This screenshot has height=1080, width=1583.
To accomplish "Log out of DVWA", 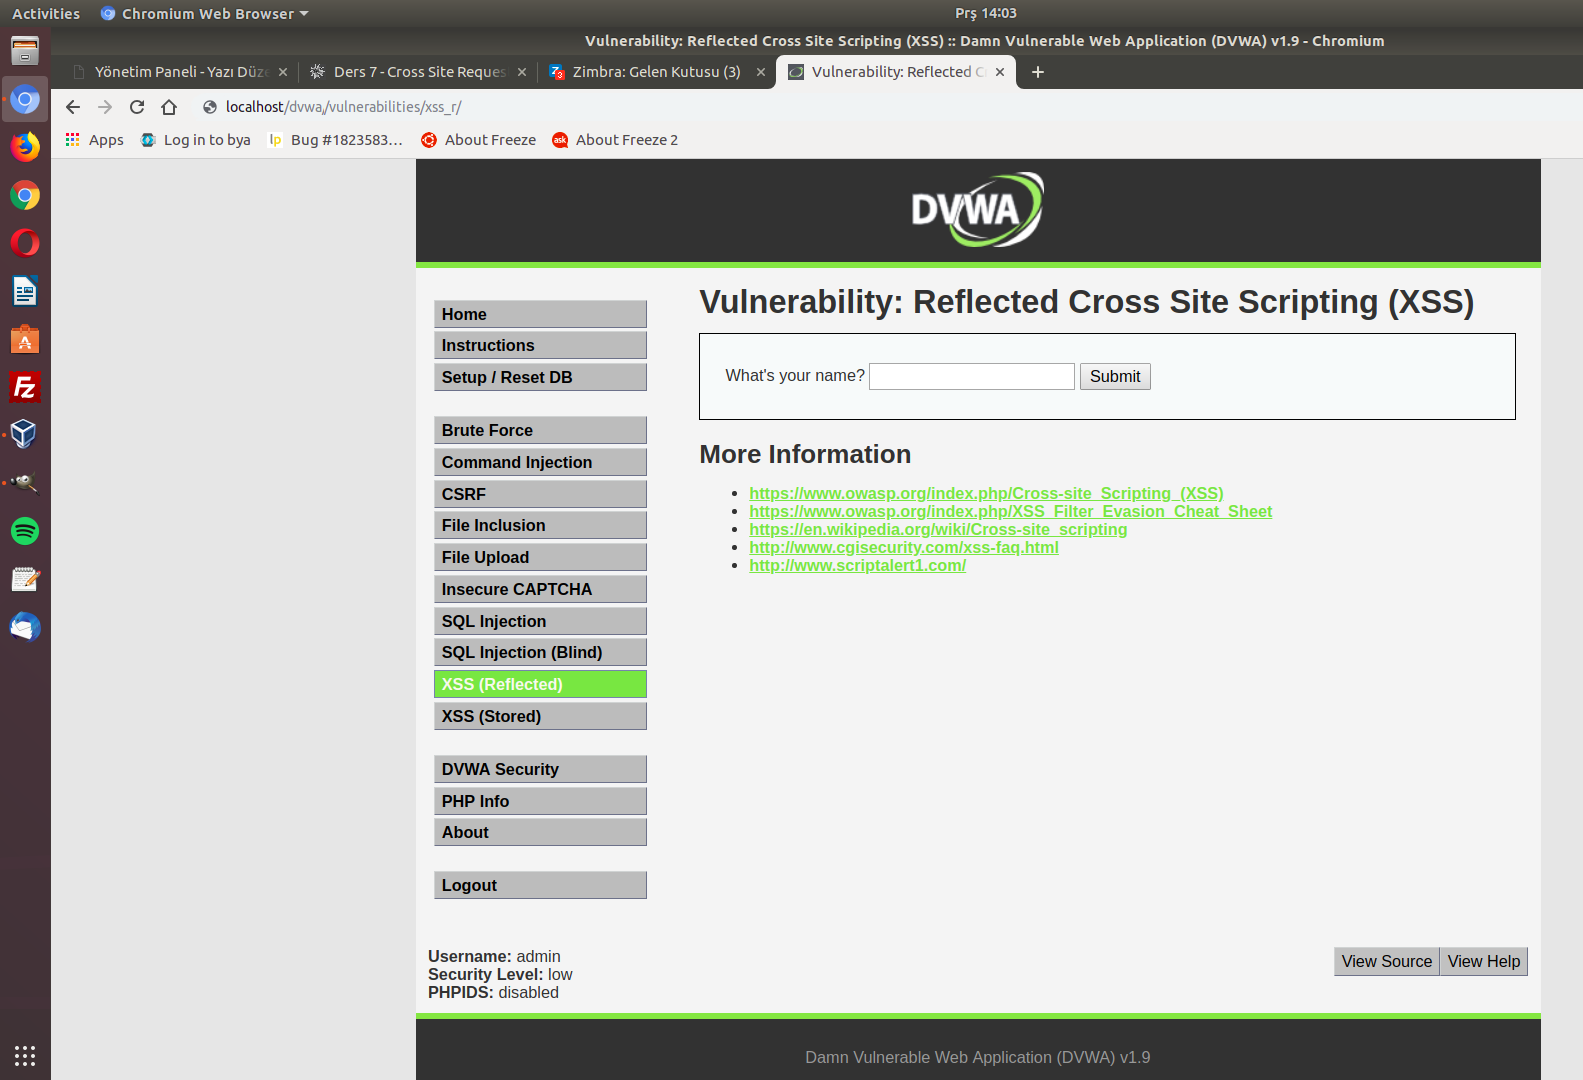I will (x=540, y=885).
